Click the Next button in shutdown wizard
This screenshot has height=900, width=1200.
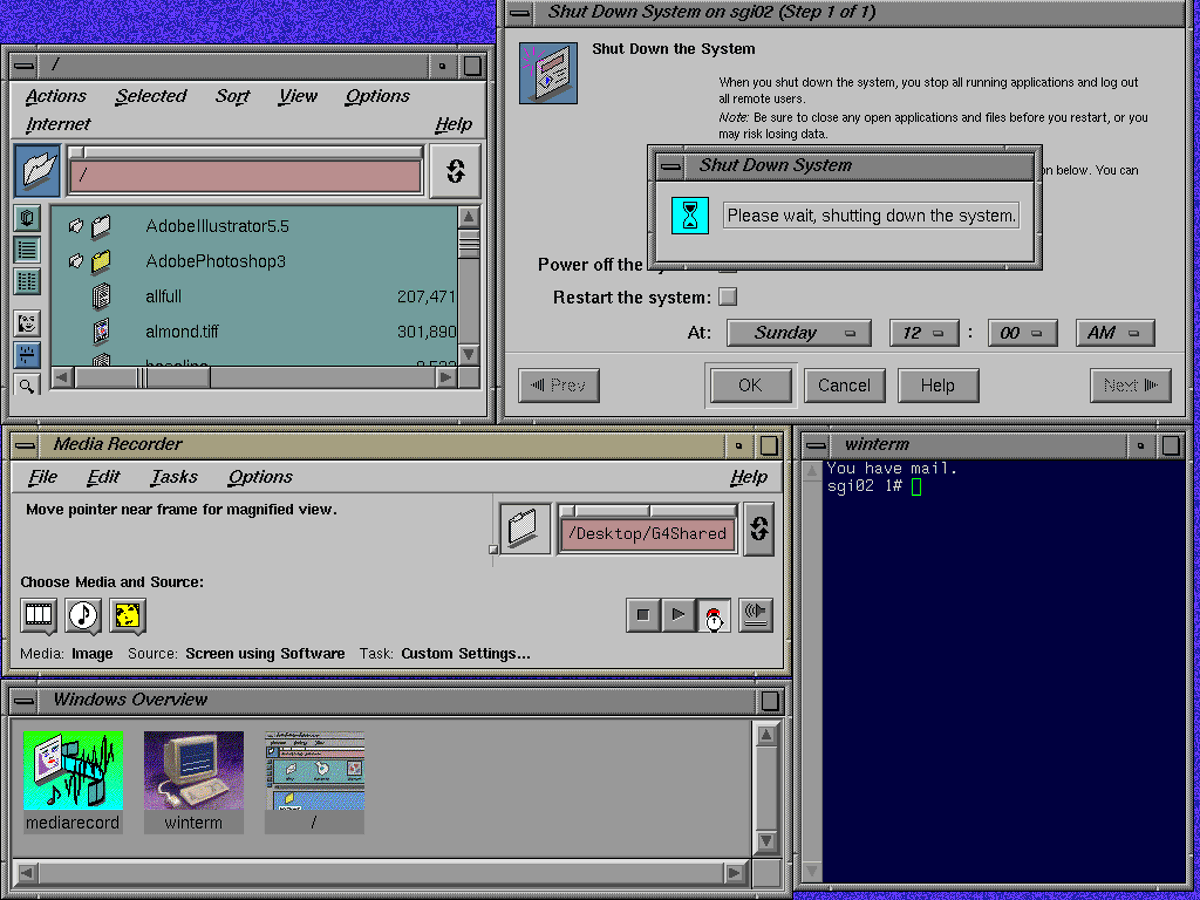coord(1130,386)
